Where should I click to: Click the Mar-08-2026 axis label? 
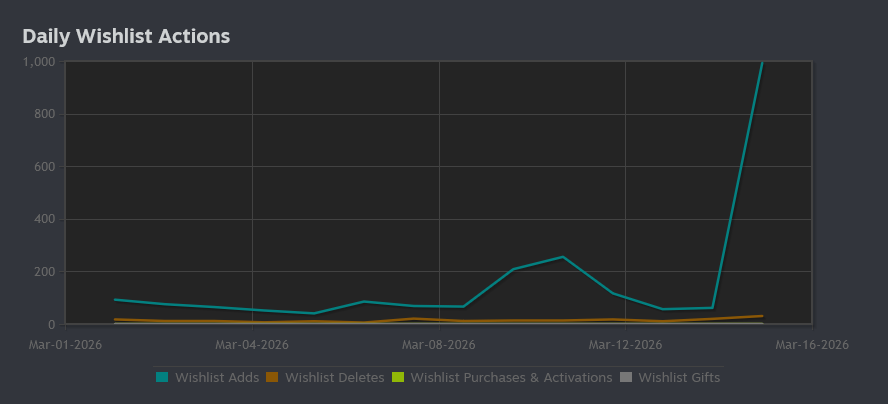[x=439, y=345]
